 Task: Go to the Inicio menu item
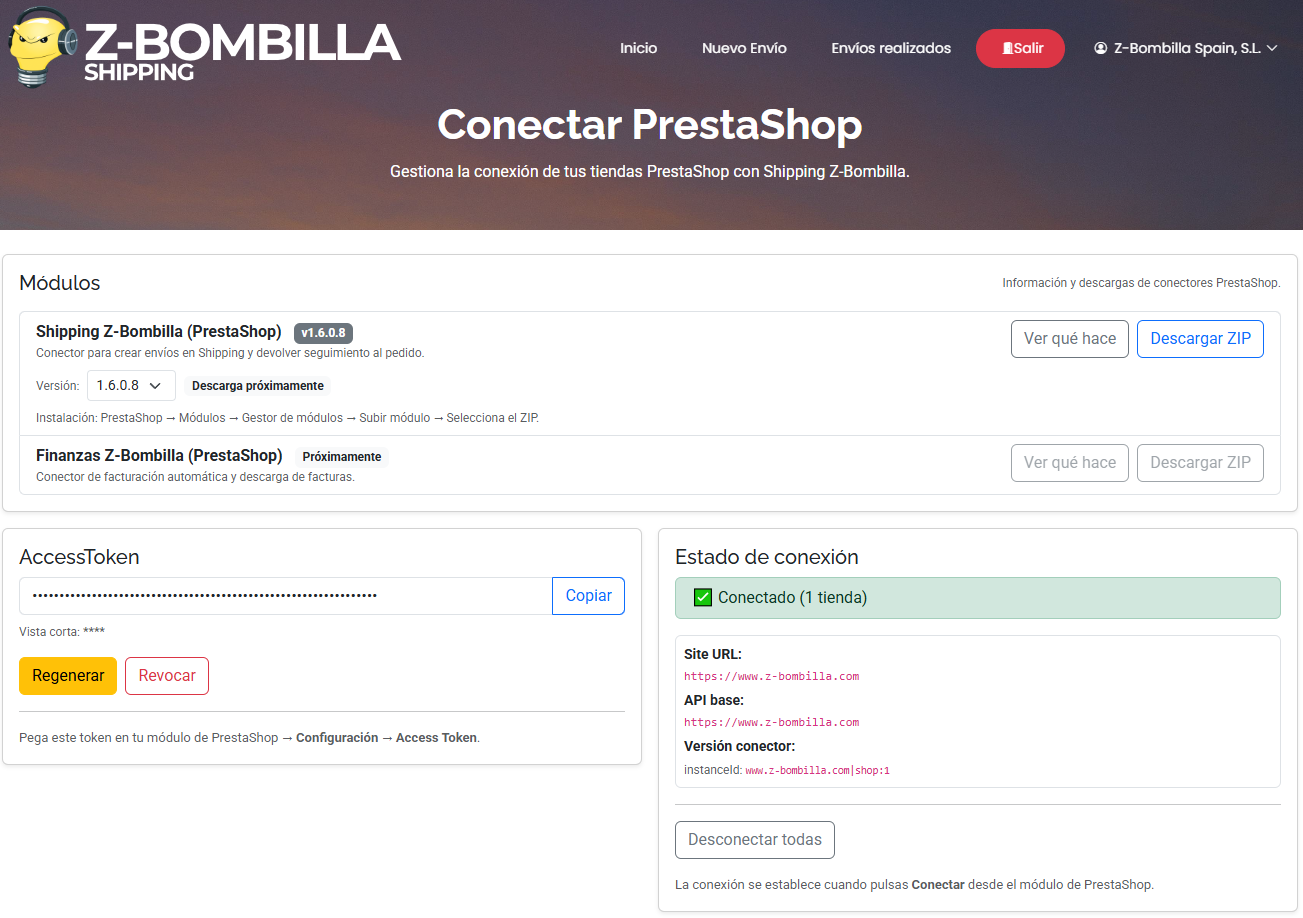[x=638, y=48]
